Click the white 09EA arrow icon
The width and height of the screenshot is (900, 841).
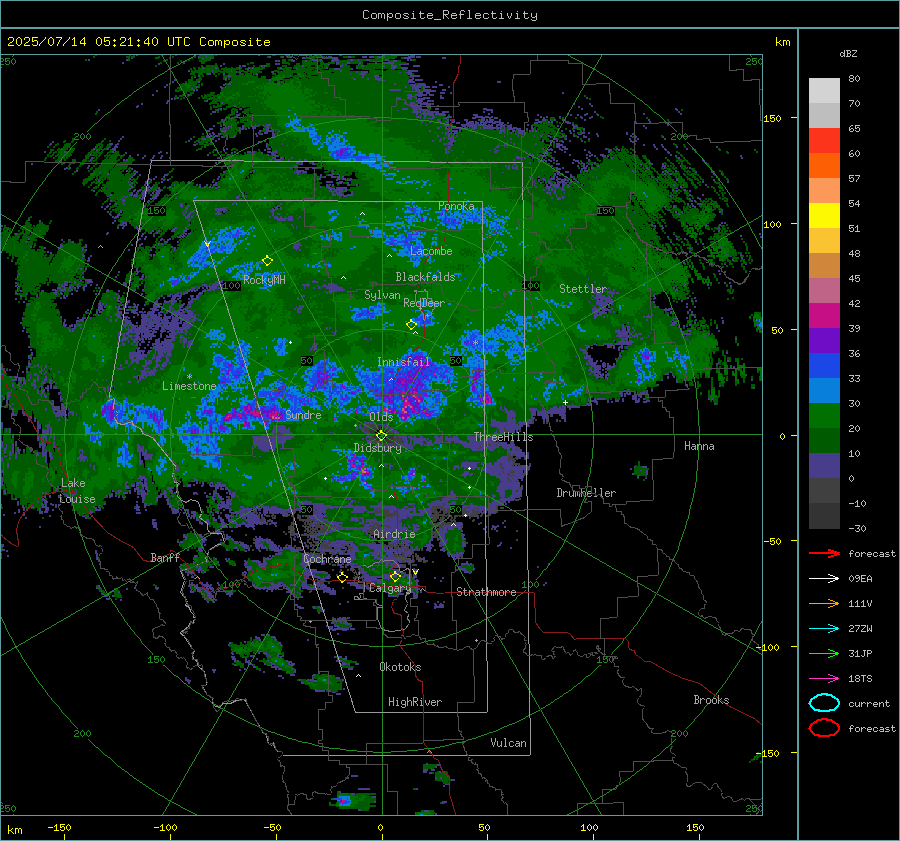824,578
